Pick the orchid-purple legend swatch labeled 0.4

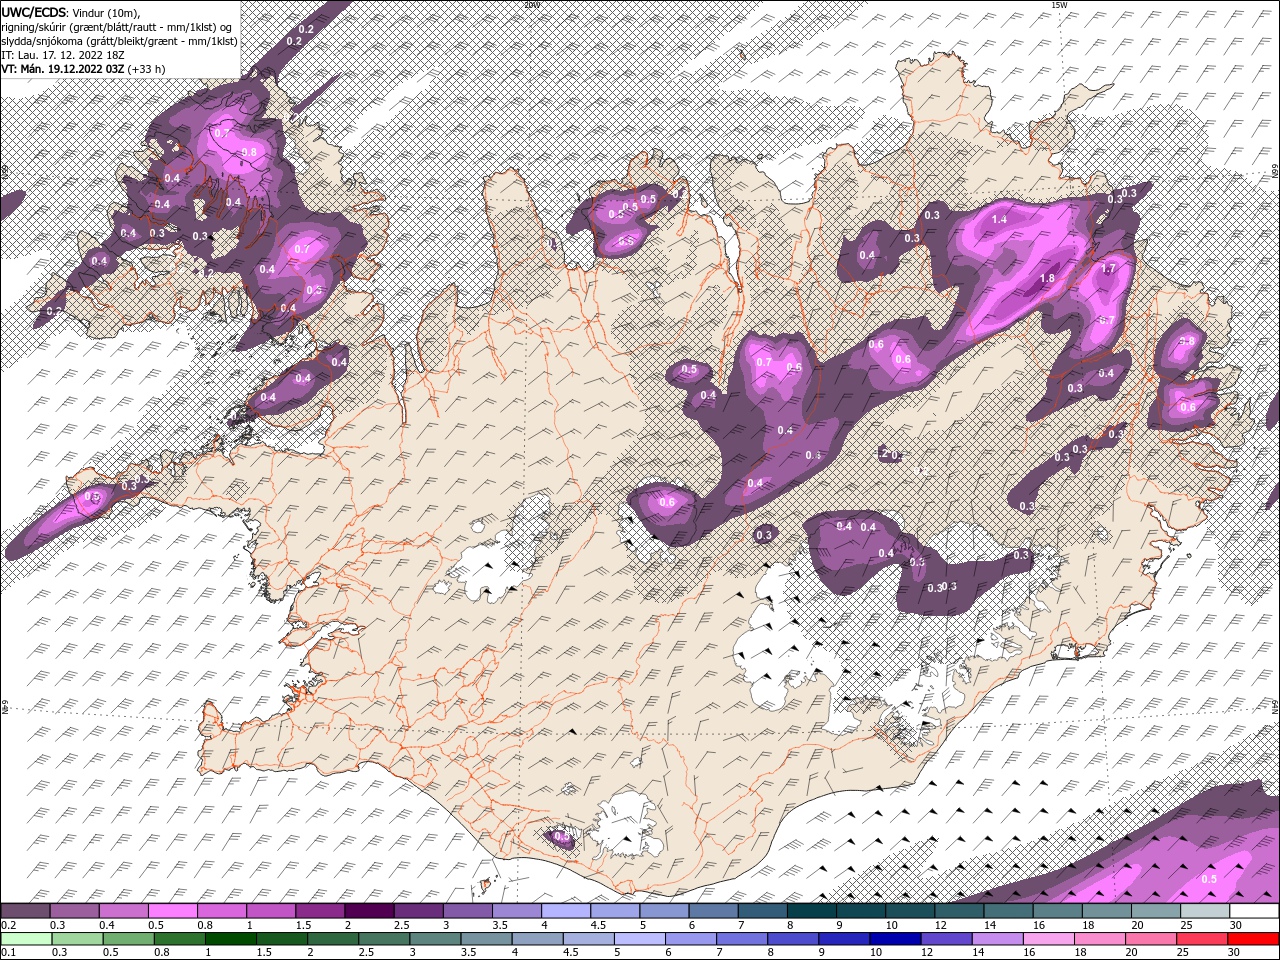(123, 911)
